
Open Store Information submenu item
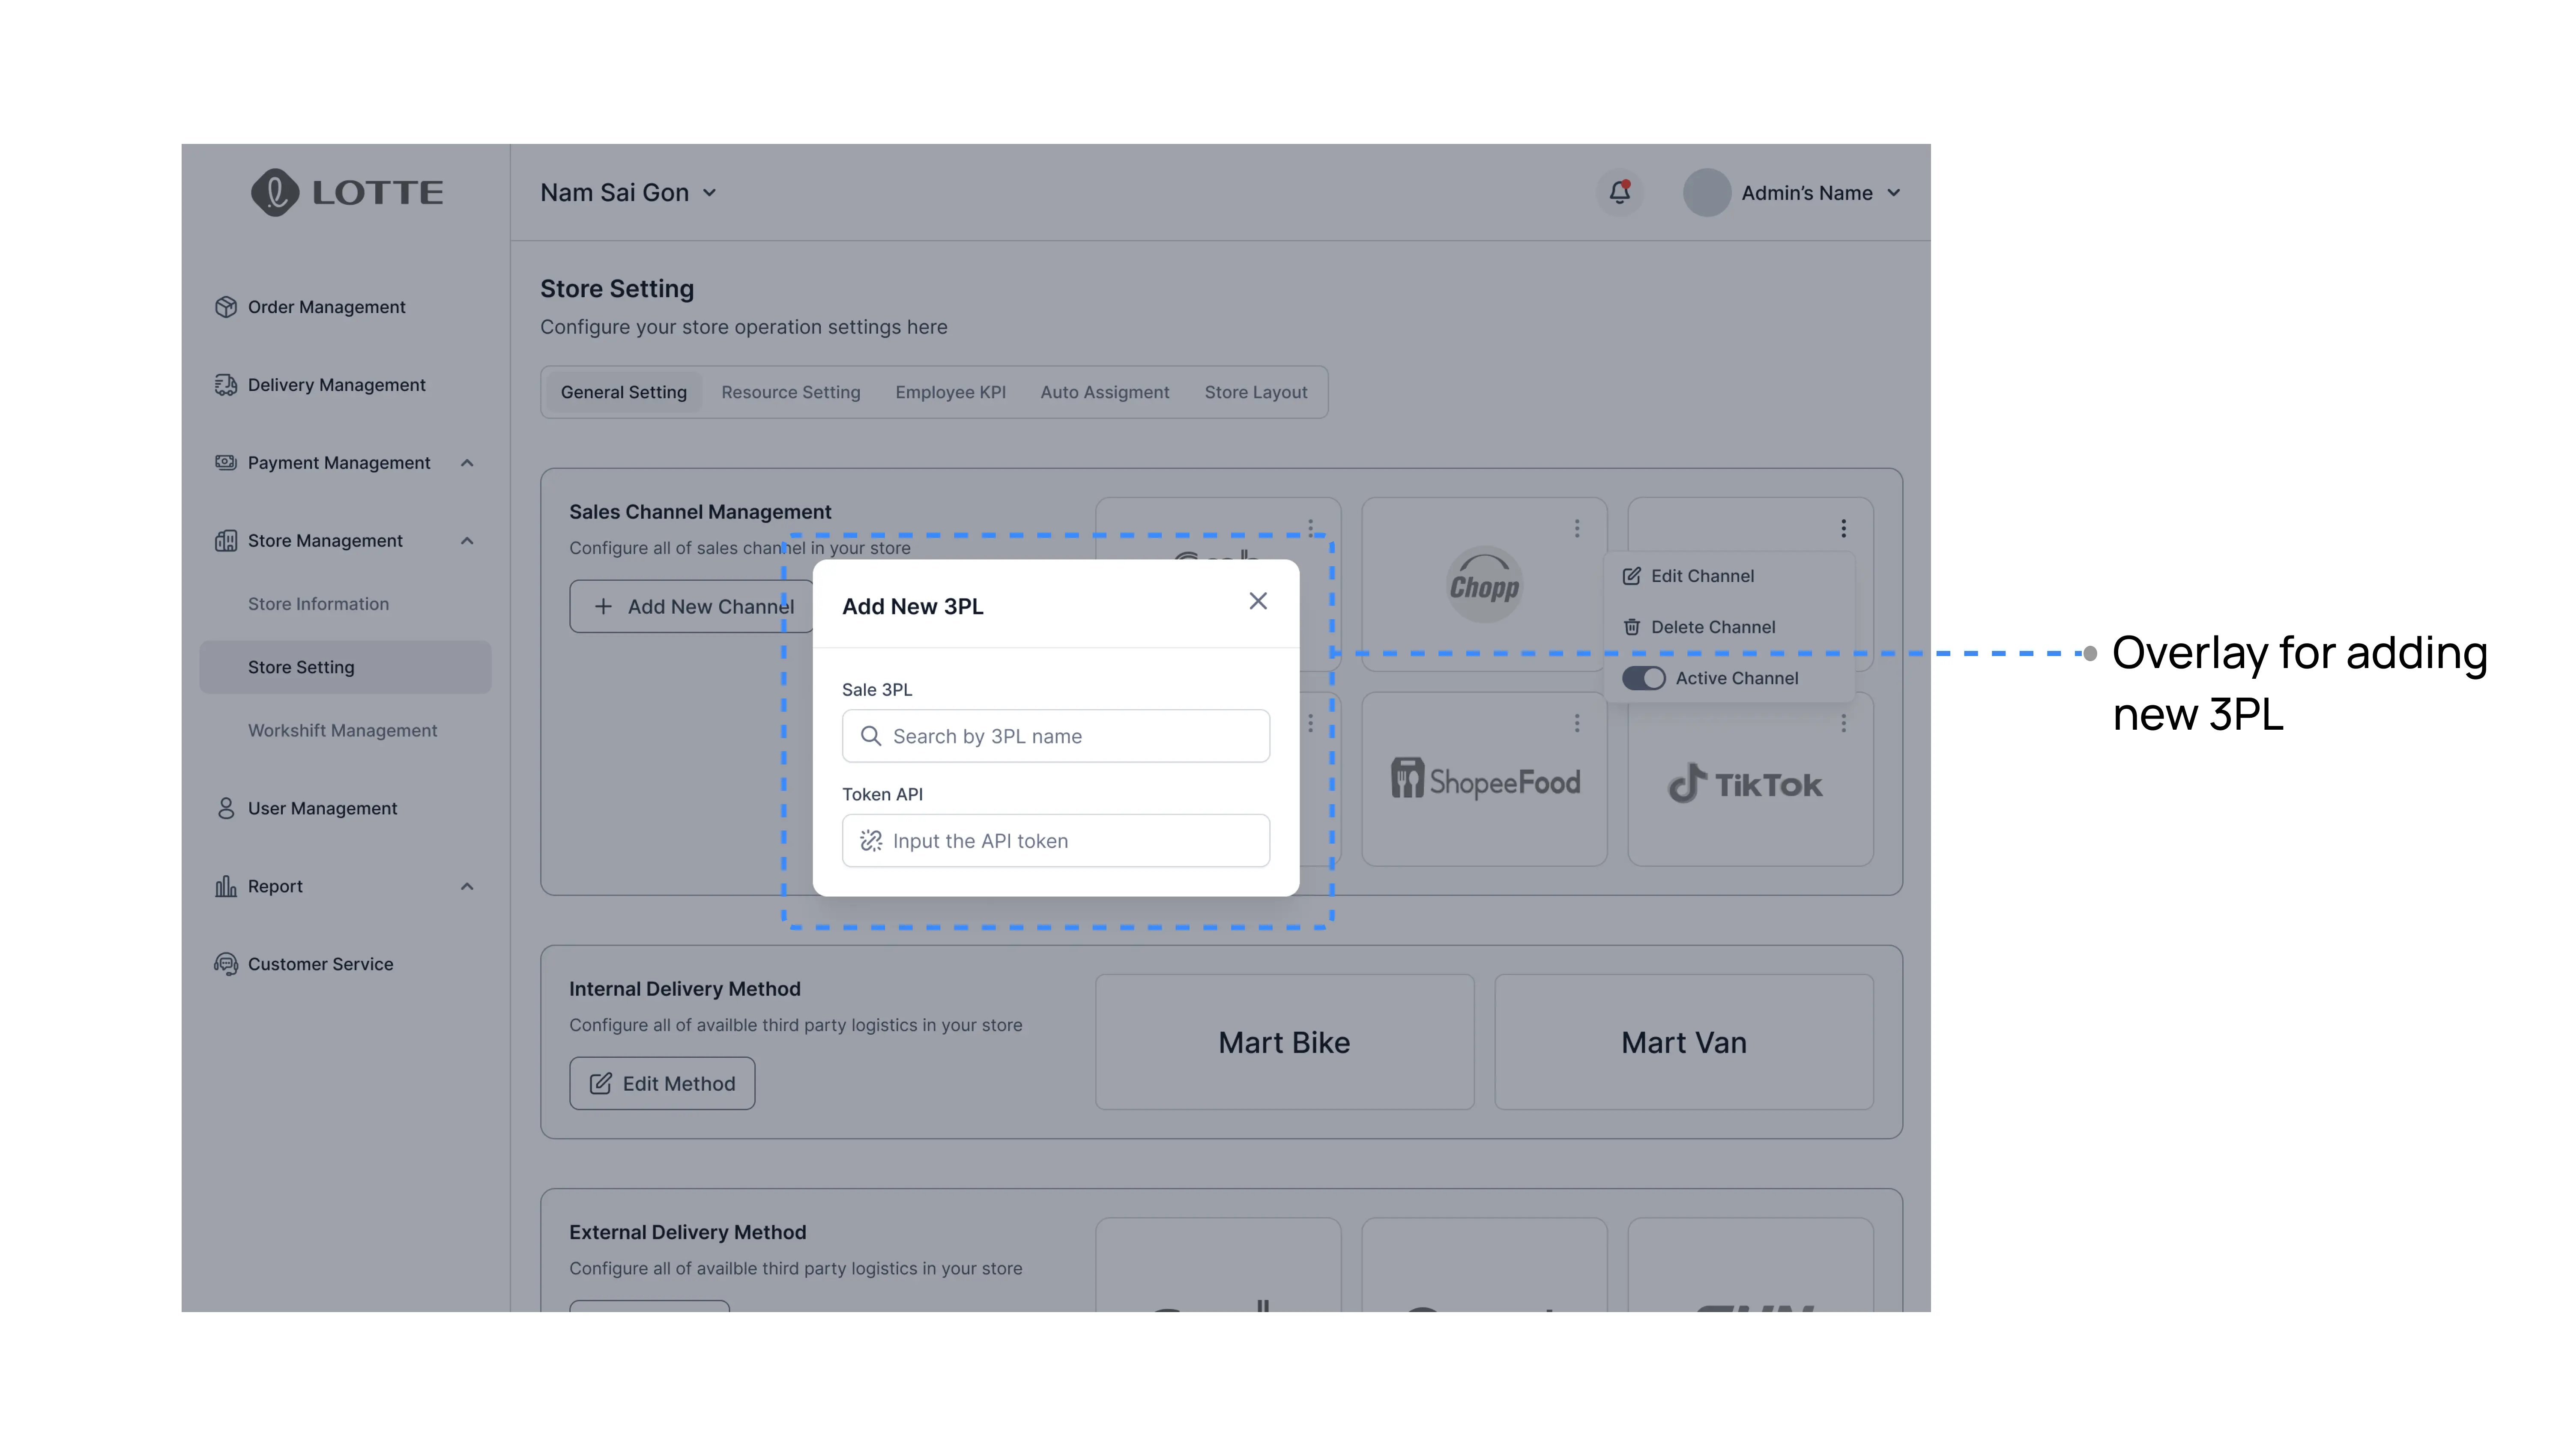(x=345, y=604)
